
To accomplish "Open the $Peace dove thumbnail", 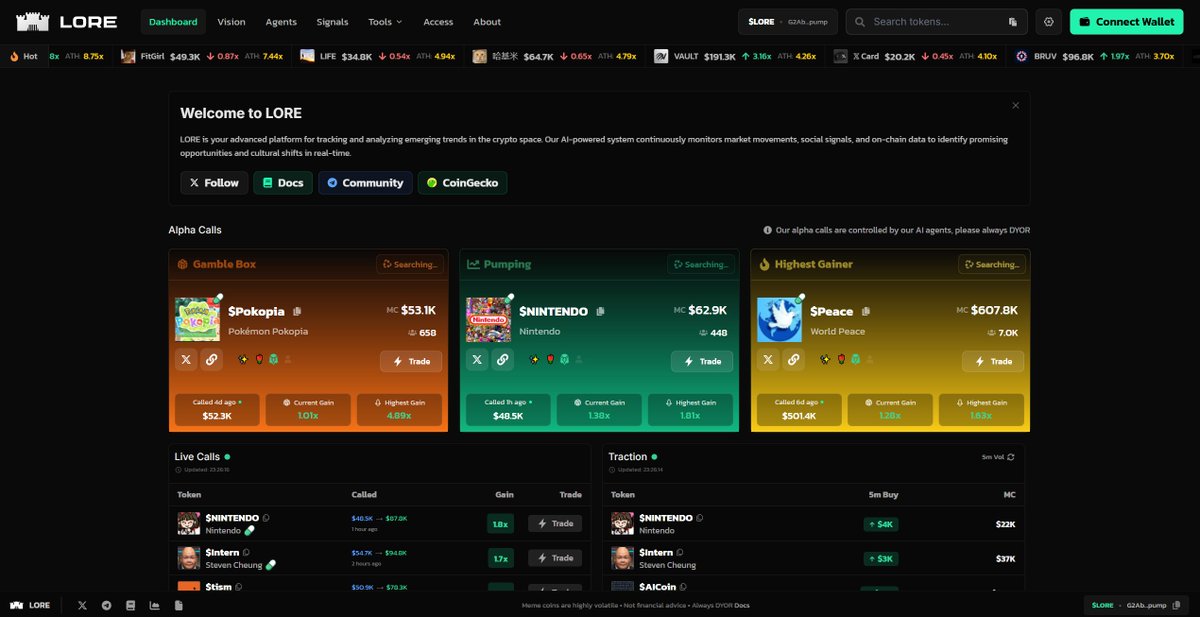I will [779, 320].
